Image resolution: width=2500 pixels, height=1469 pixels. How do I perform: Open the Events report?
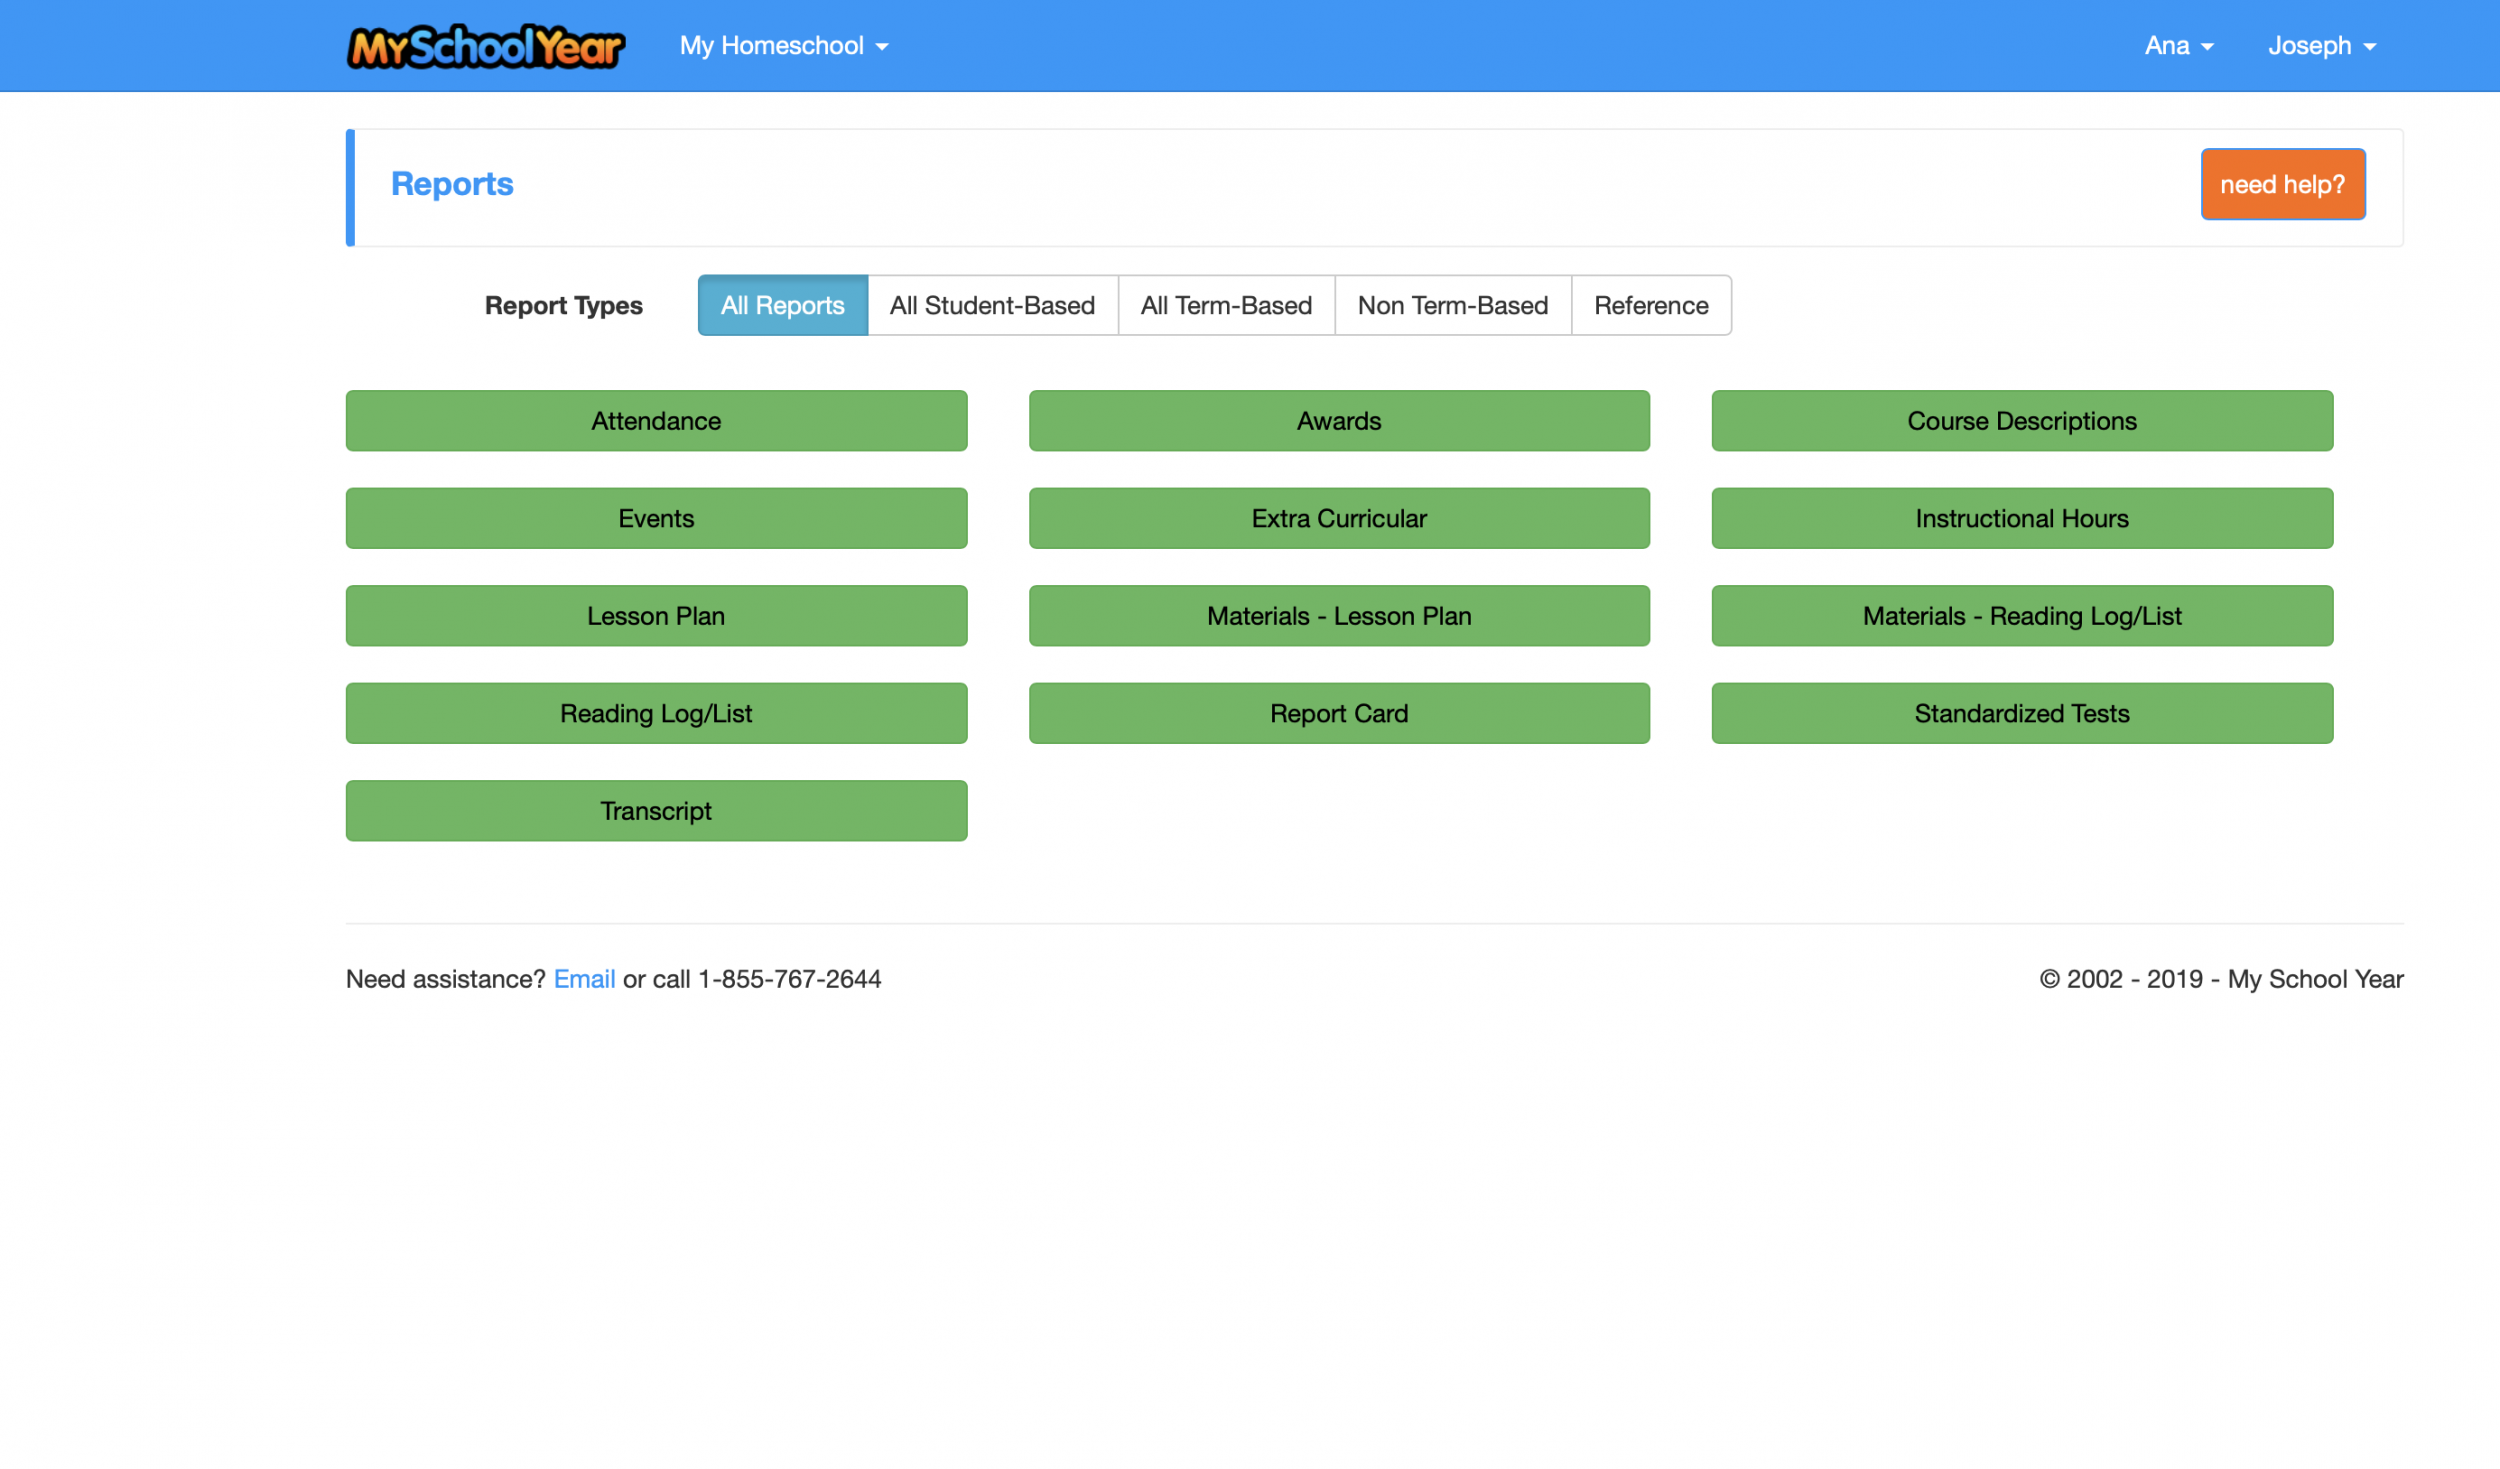656,518
